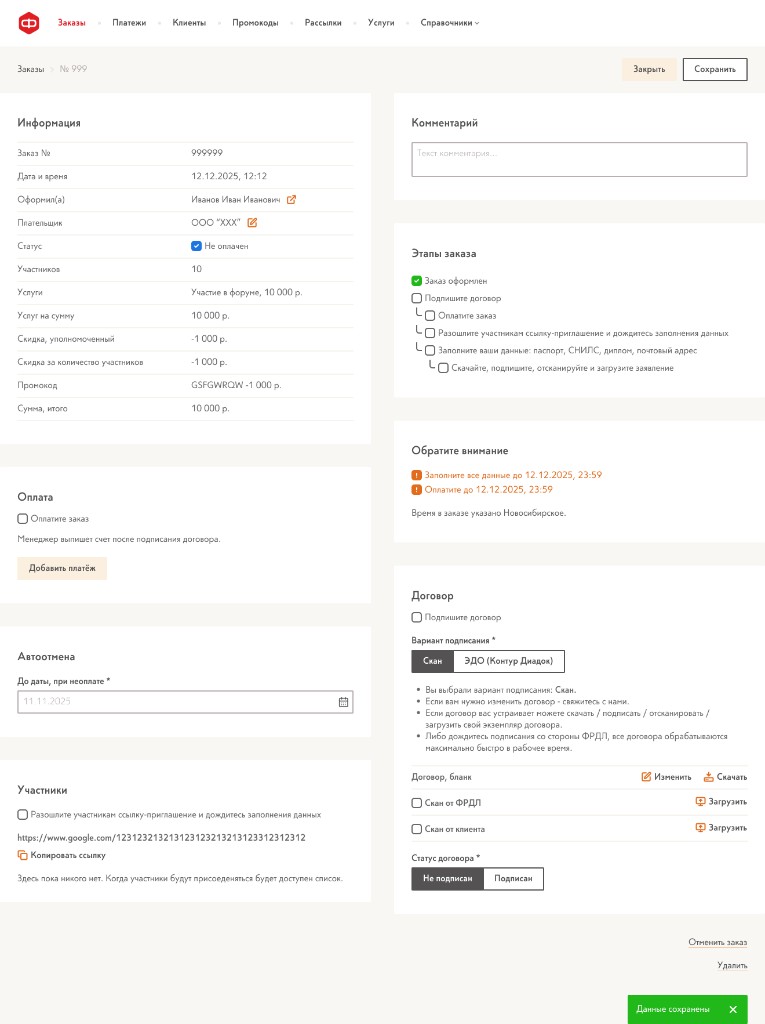Click Загрузить for Скан от клиента
765x1024 pixels.
[x=728, y=827]
